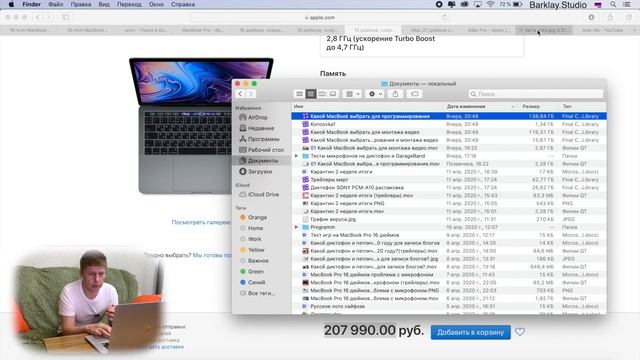Click the Finder Поиск search field
This screenshot has height=360, width=640.
point(536,94)
